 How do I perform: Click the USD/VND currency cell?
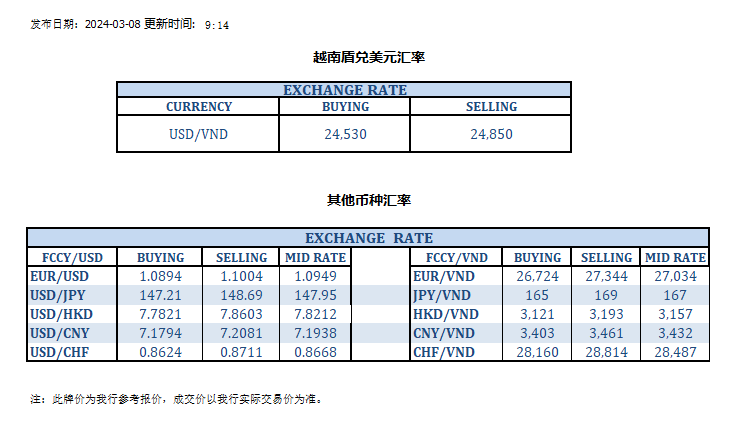point(199,135)
